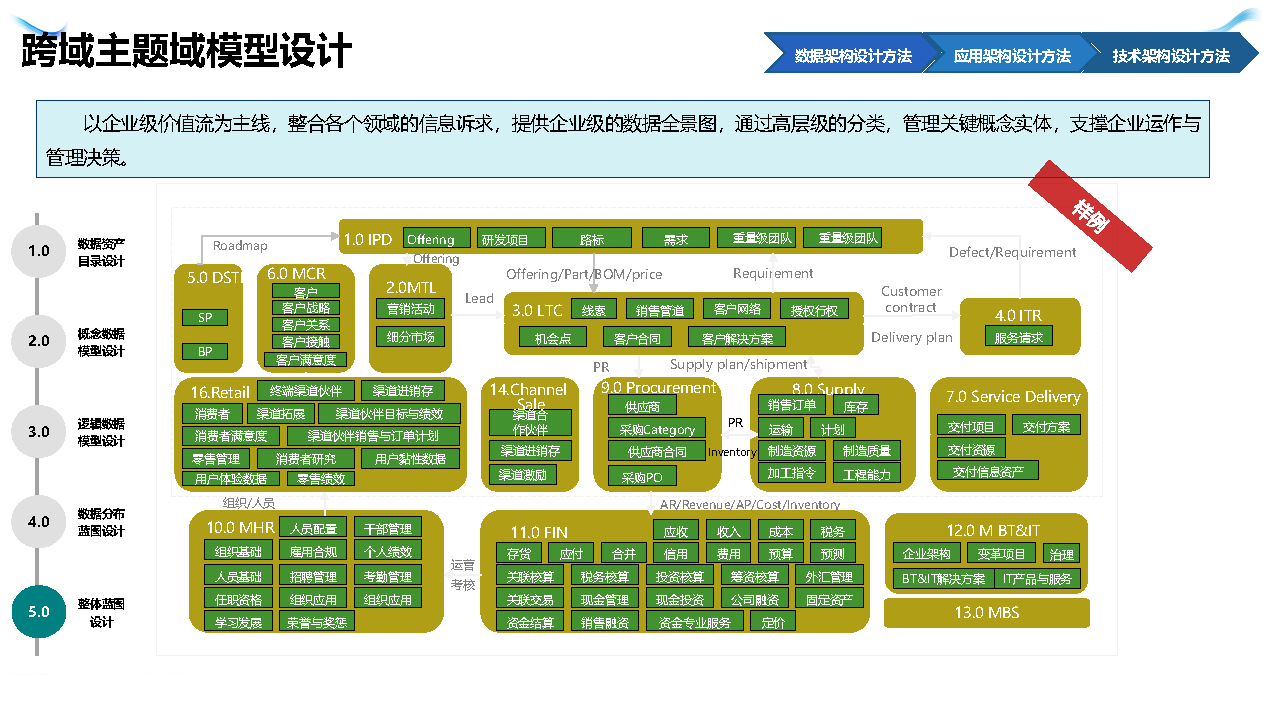Click the highlighted 5.0 step circle
This screenshot has width=1267, height=720.
coord(38,612)
